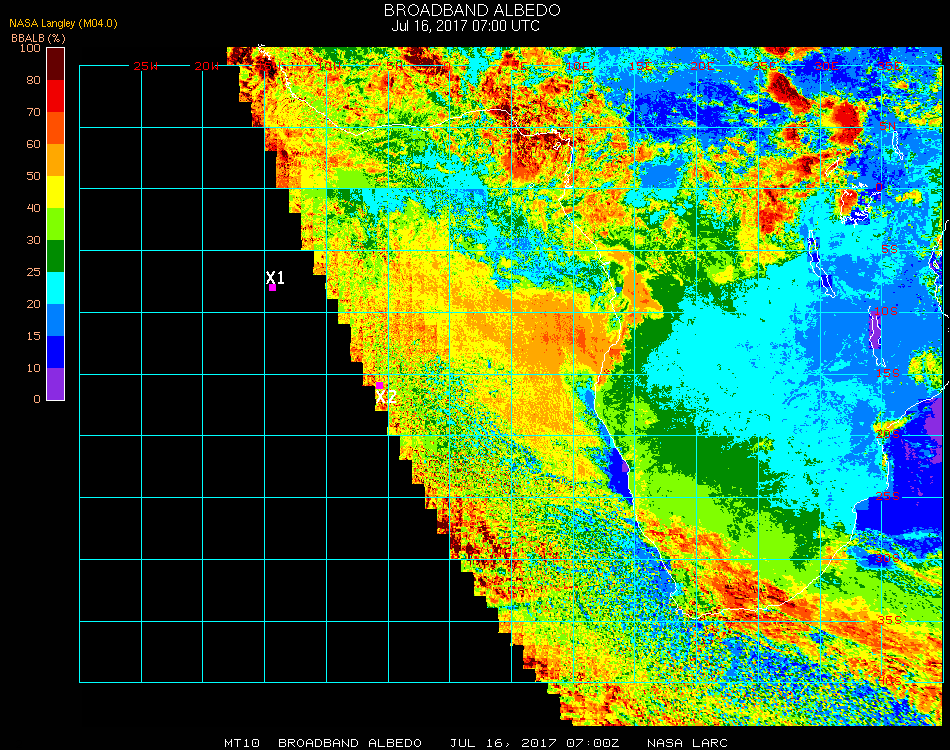
Task: Click the 20W longitude label
Action: 207,66
